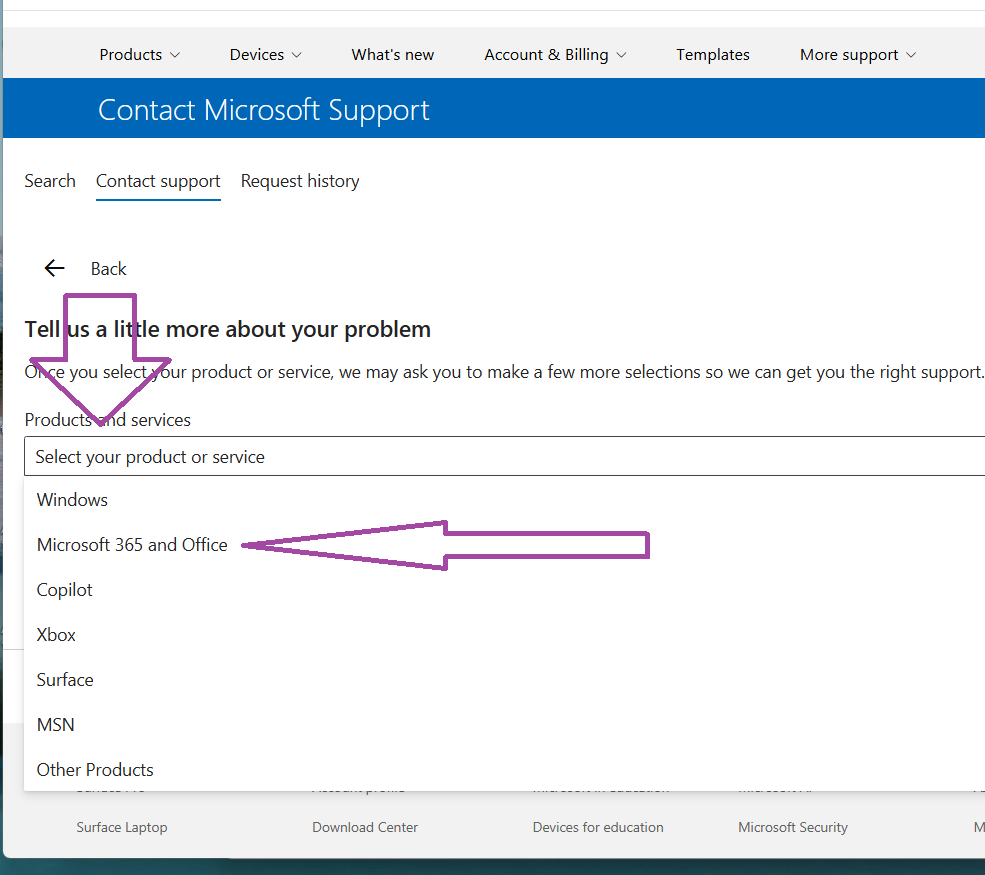Open the Select your product or service box
This screenshot has height=875, width=985.
coord(504,456)
